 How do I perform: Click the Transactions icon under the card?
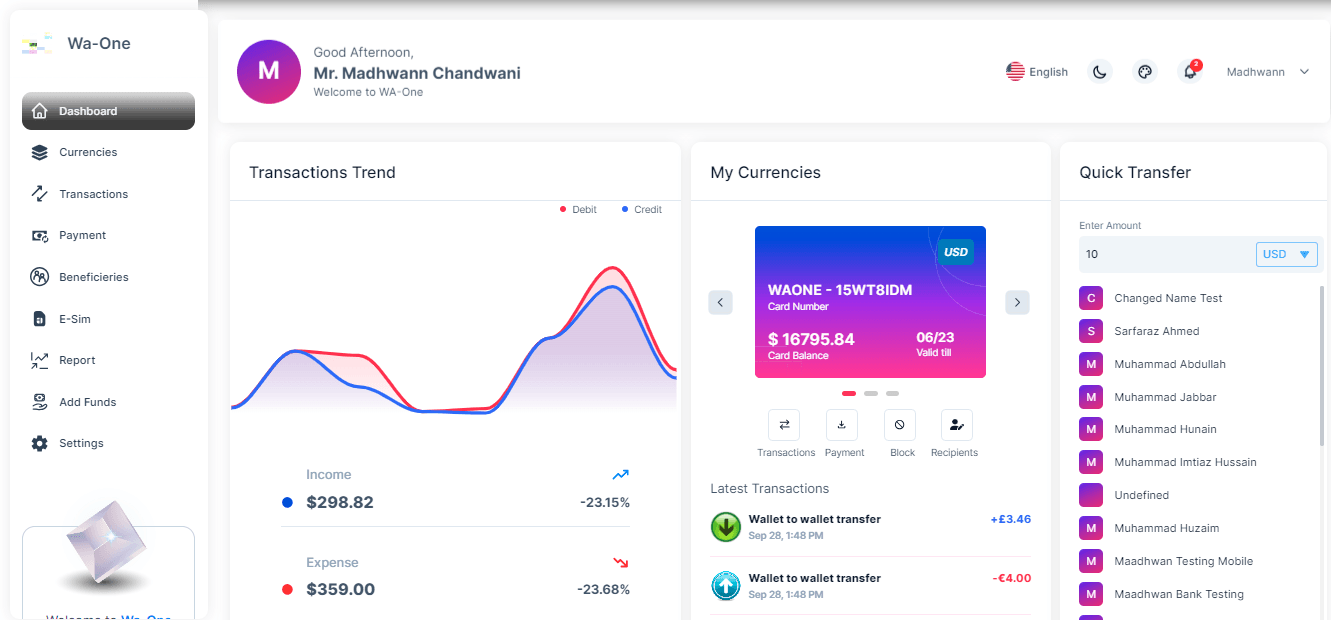point(784,425)
